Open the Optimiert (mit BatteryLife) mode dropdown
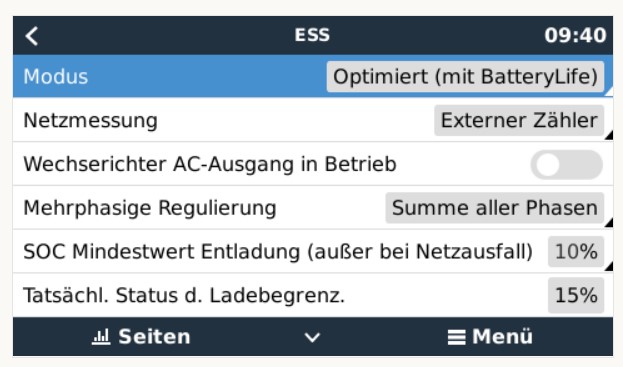Screen dimensions: 623x367 coord(465,77)
